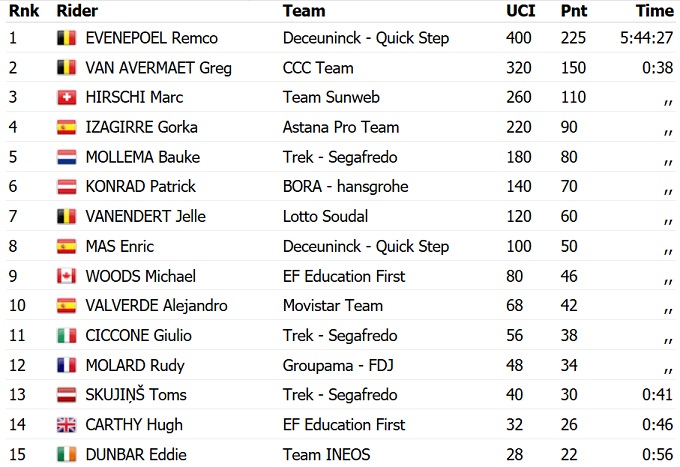
Task: Sort by the UCI column header
Action: click(520, 11)
